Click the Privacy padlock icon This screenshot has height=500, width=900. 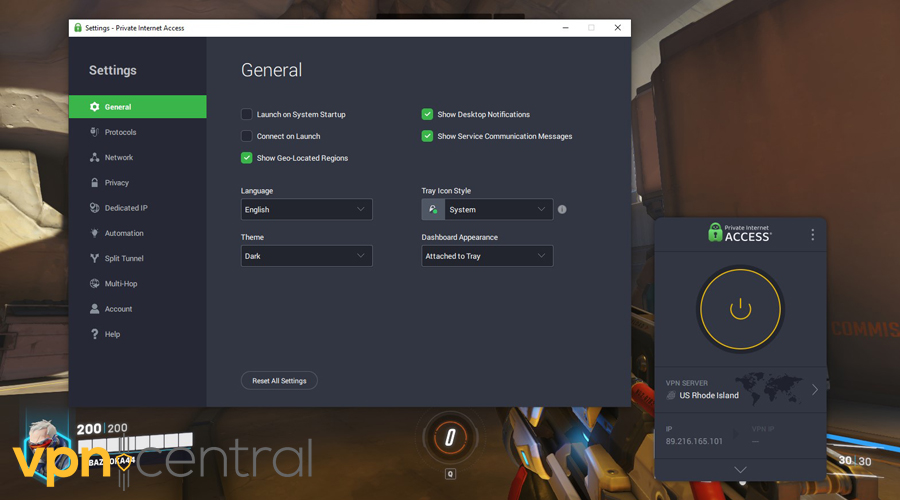tap(95, 183)
